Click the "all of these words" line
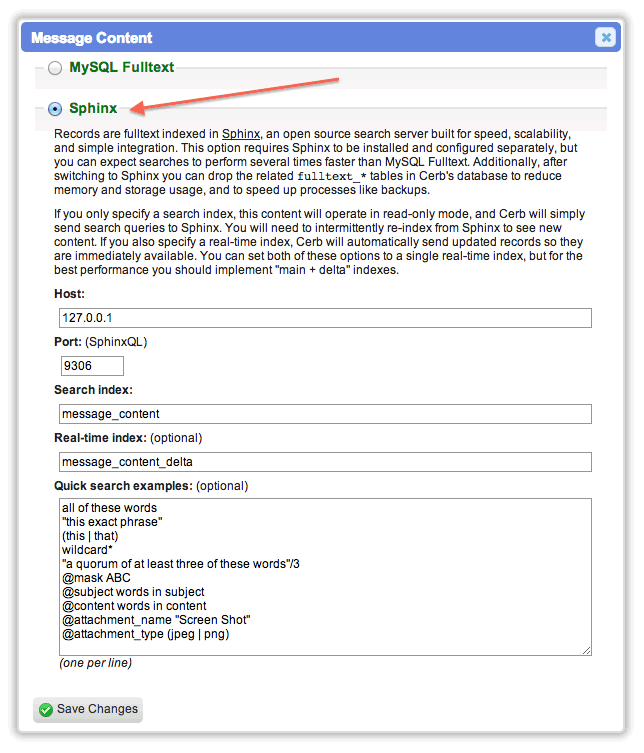The width and height of the screenshot is (644, 753). coord(109,508)
